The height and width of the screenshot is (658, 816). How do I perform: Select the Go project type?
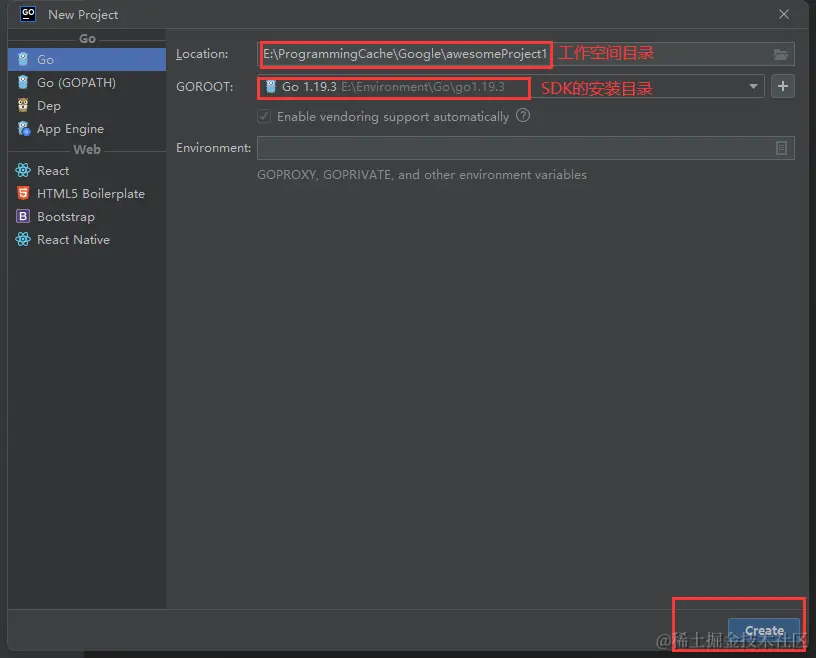click(87, 59)
